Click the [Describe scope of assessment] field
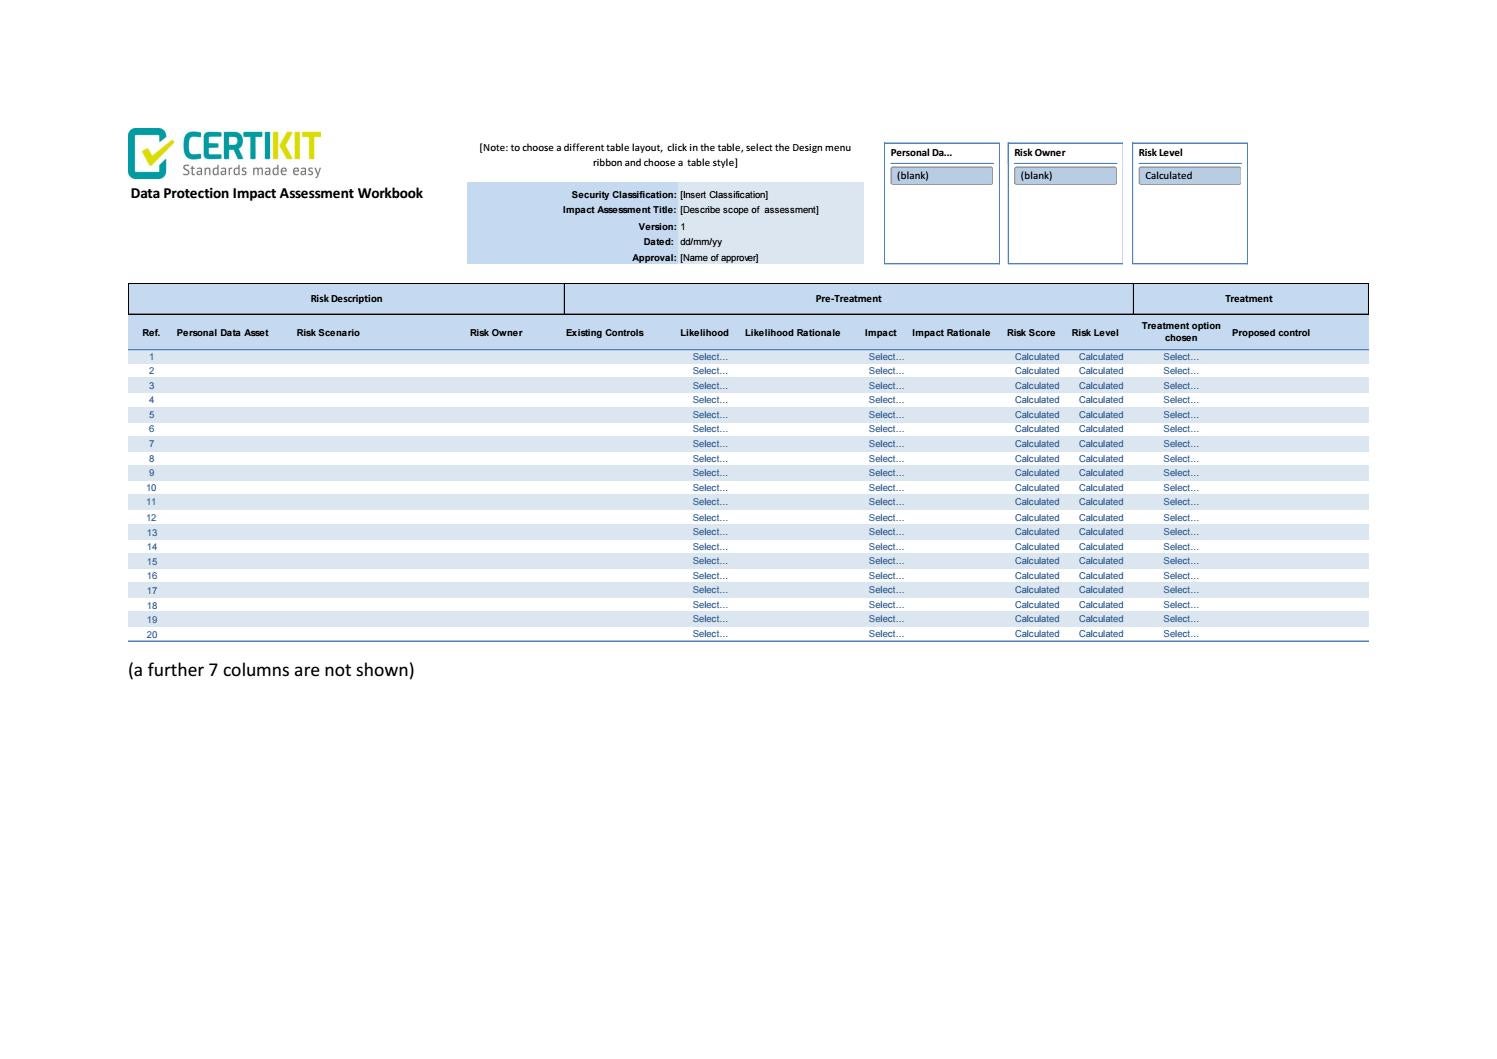The height and width of the screenshot is (1059, 1497). (750, 210)
